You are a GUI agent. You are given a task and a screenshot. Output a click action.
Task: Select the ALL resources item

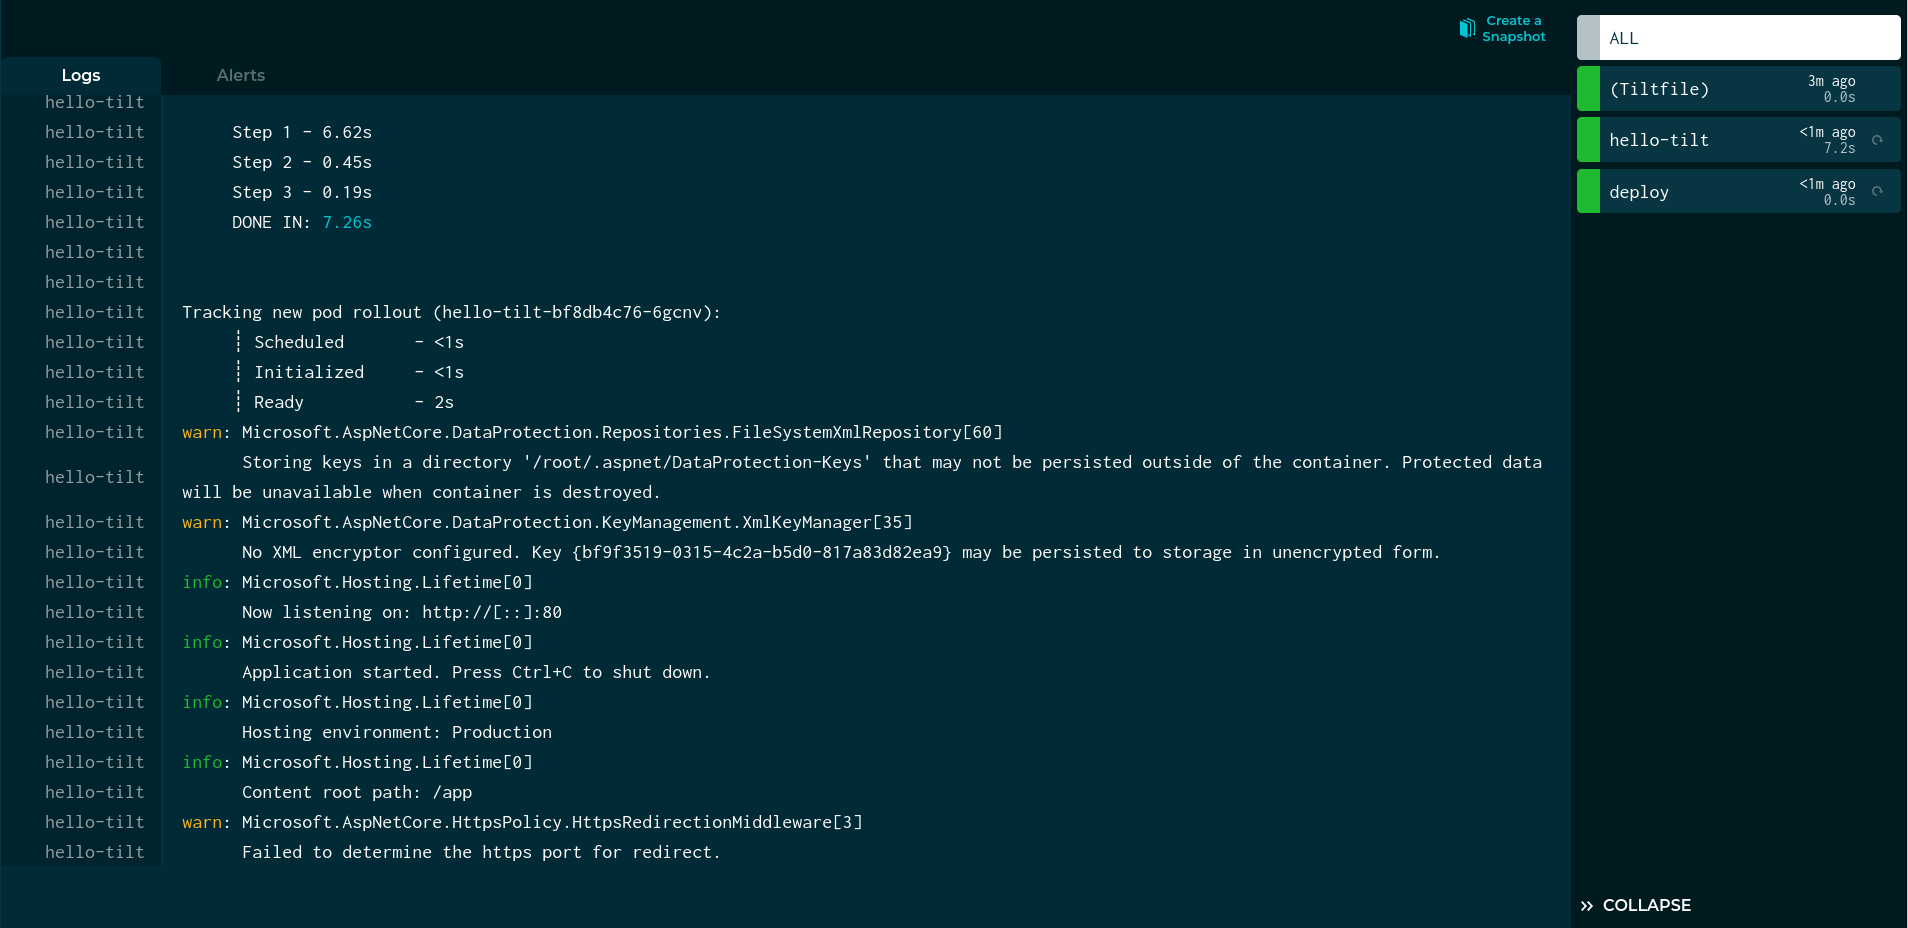(1748, 38)
